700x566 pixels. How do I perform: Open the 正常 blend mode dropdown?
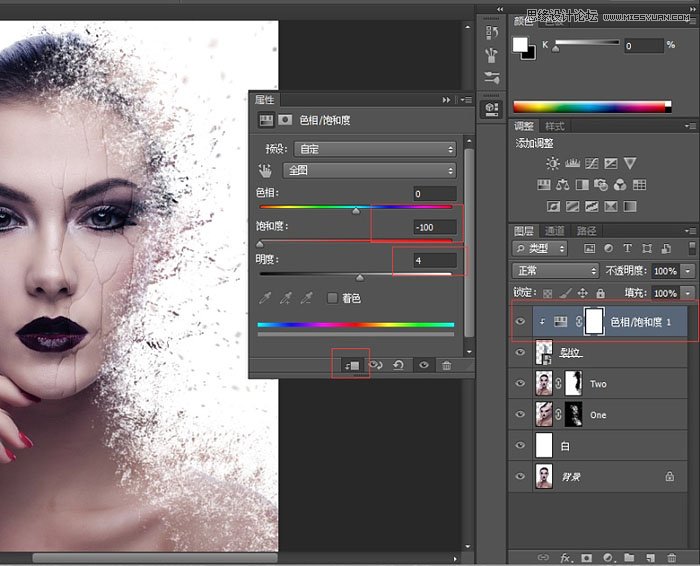[554, 270]
